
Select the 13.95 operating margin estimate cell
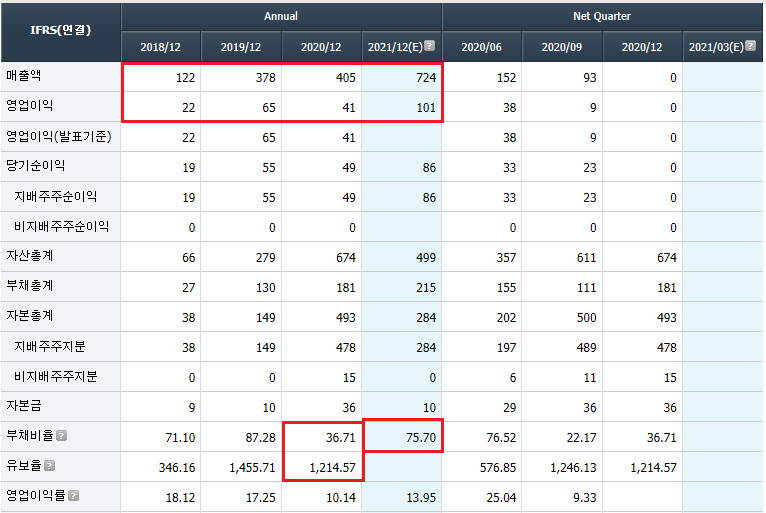402,497
